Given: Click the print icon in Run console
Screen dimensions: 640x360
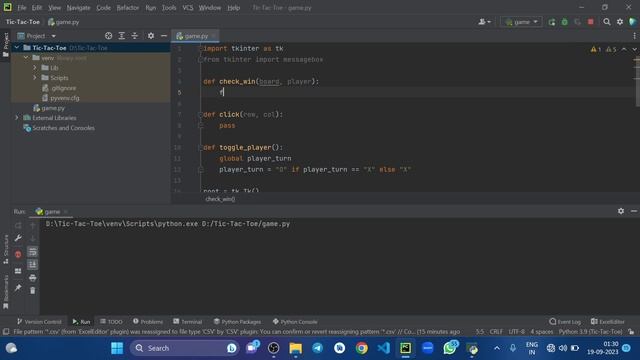Looking at the screenshot, I should coord(33,278).
